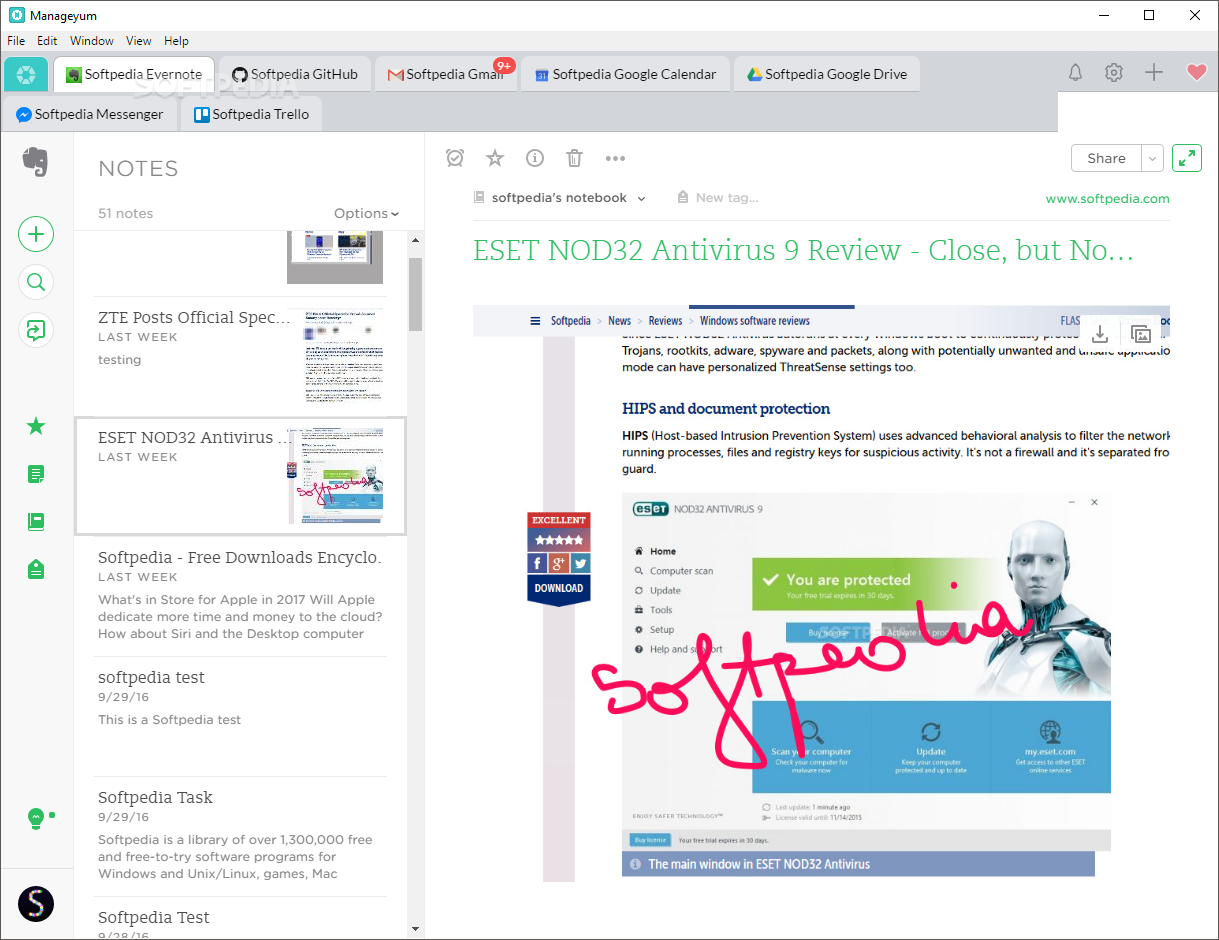Click the ZTE note thumbnail image

344,357
